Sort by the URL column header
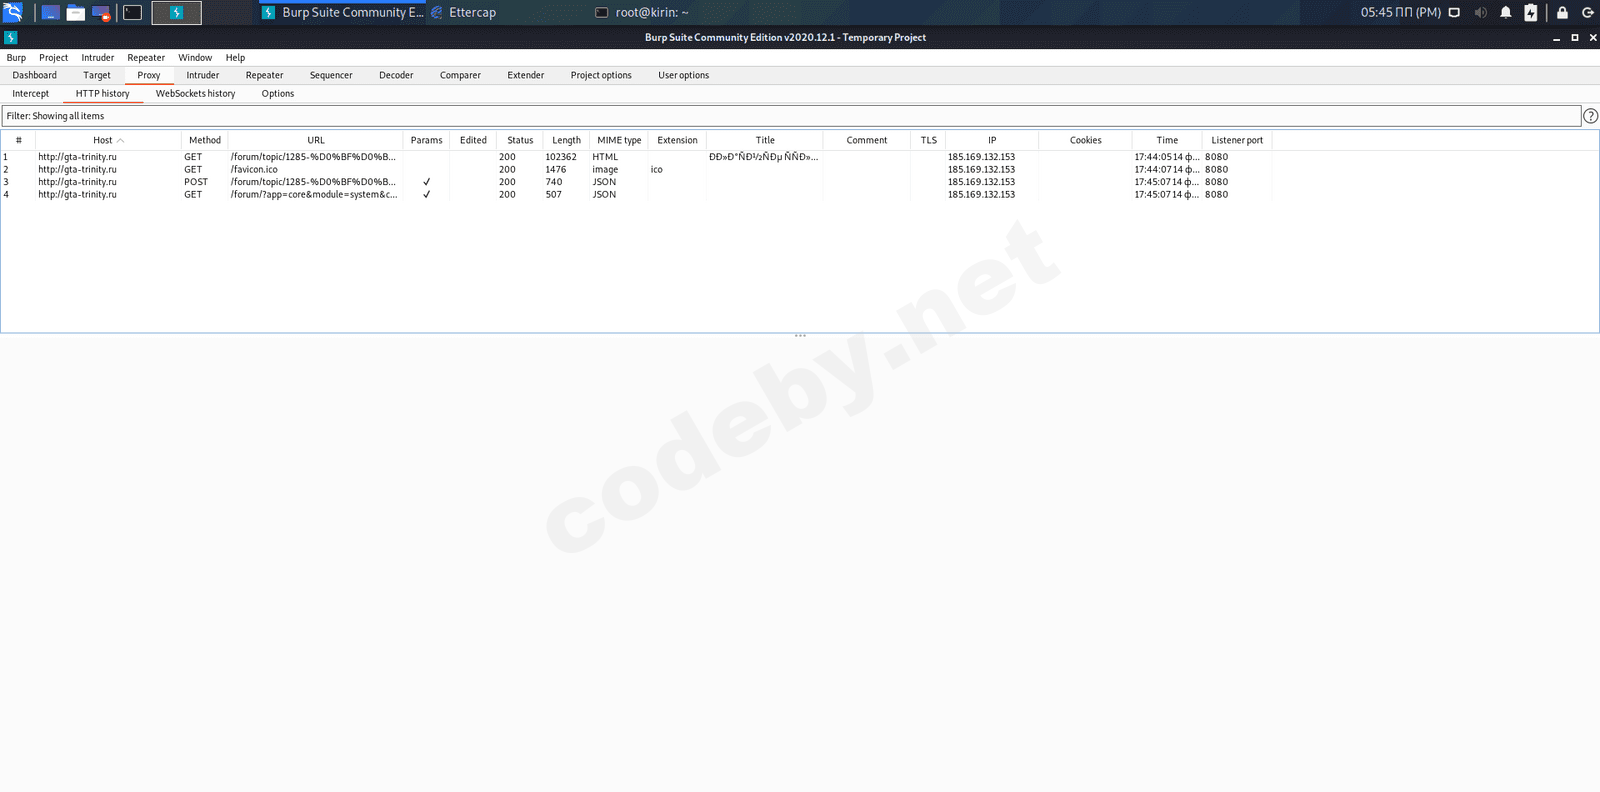Viewport: 1600px width, 792px height. coord(316,140)
